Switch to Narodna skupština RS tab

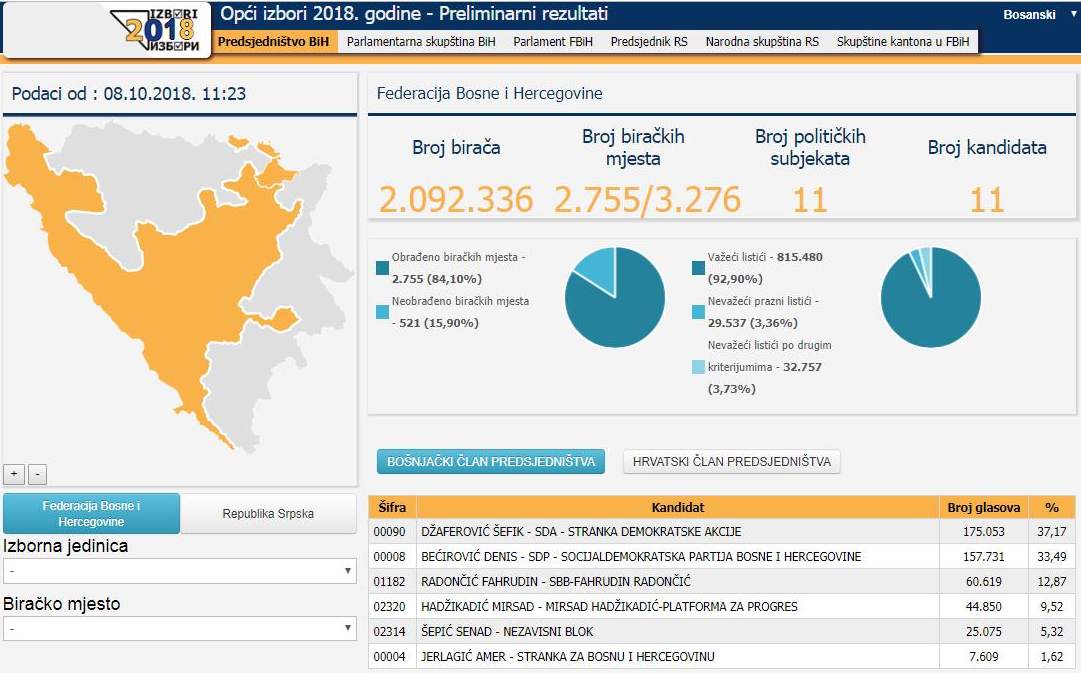(761, 42)
